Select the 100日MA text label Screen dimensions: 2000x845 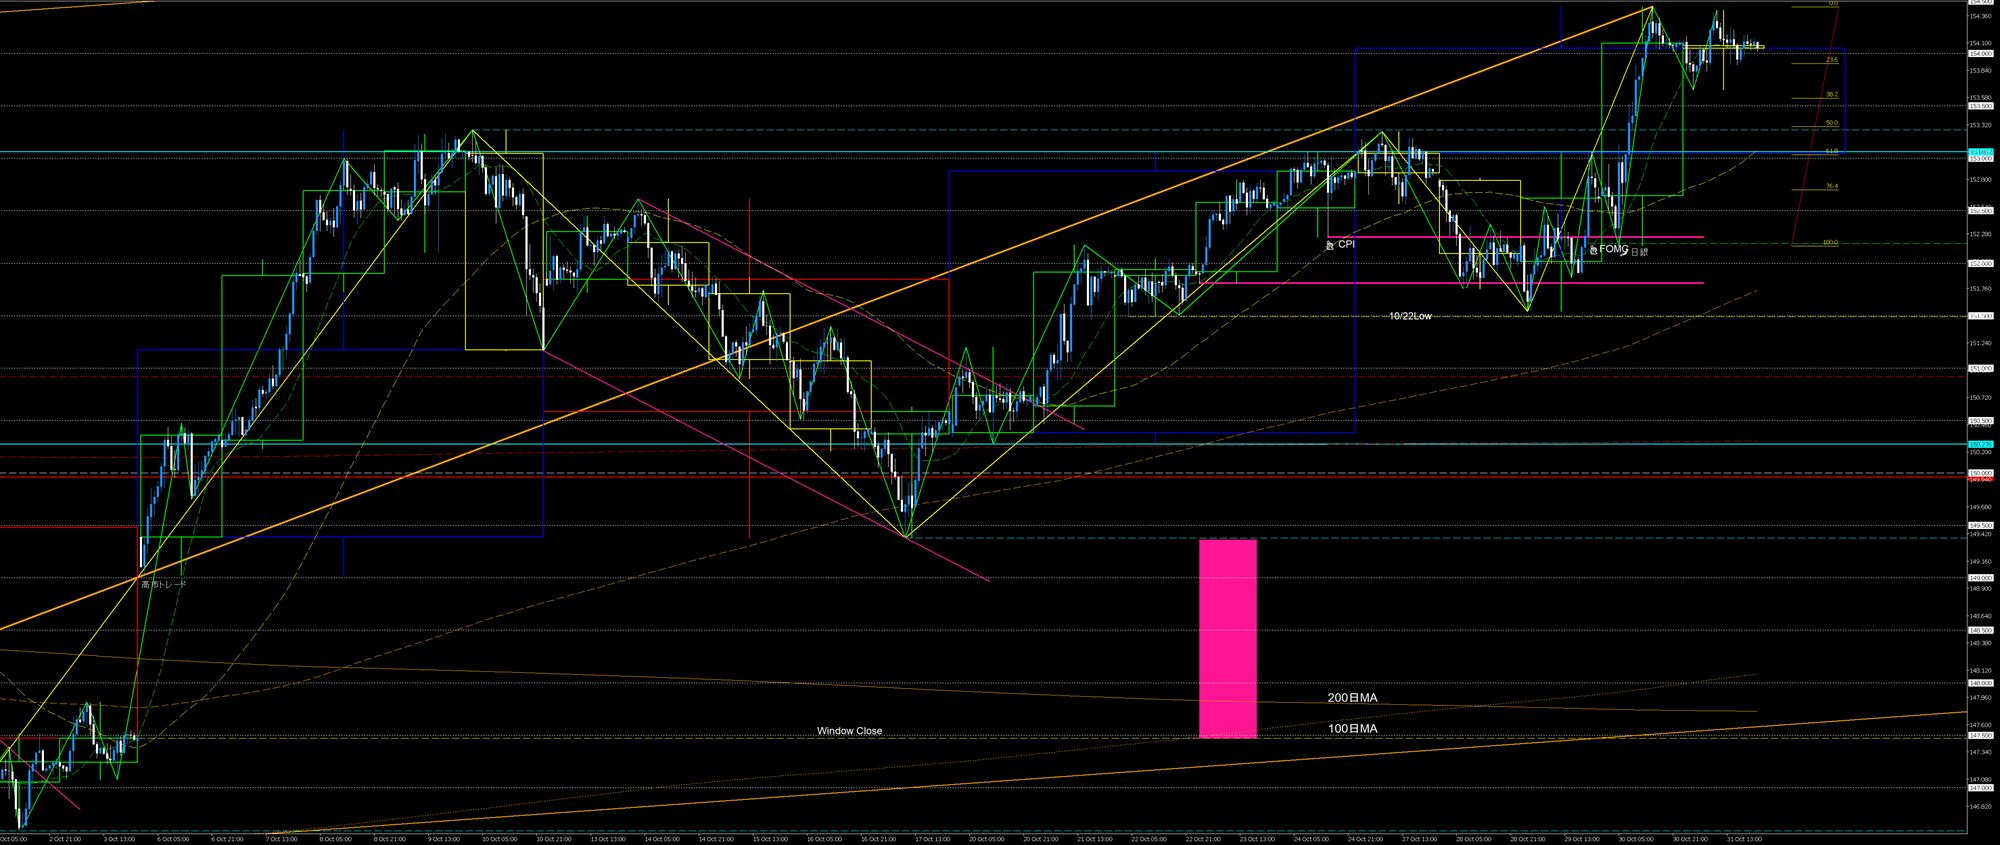coord(1352,729)
